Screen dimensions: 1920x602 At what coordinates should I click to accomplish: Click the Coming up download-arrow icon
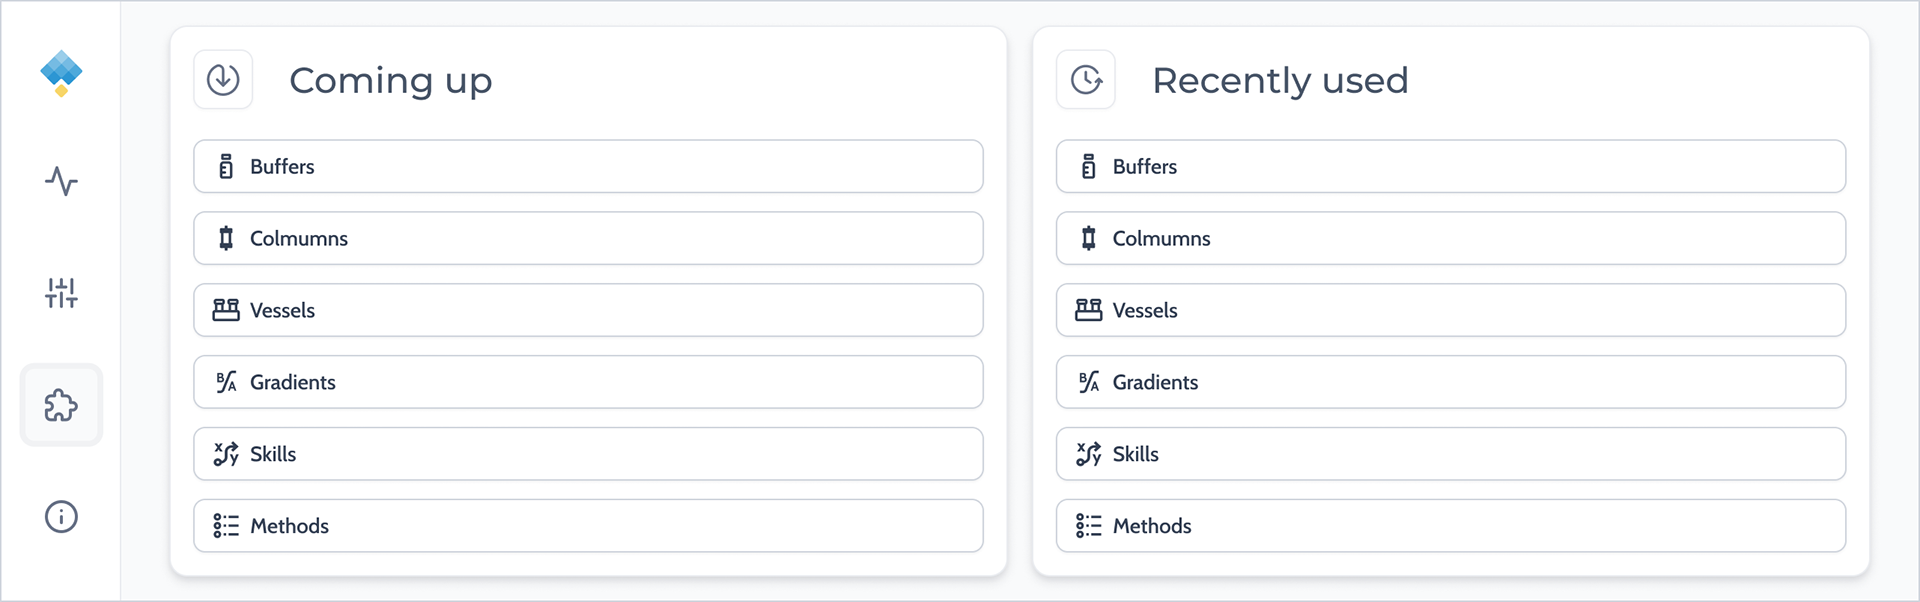point(223,79)
